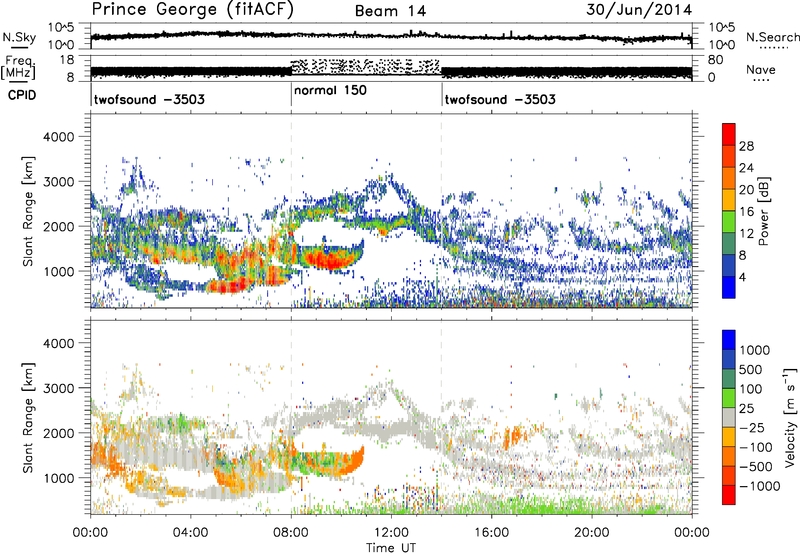Click the '16:00' time axis tick label
This screenshot has height=554, width=800.
pyautogui.click(x=491, y=533)
